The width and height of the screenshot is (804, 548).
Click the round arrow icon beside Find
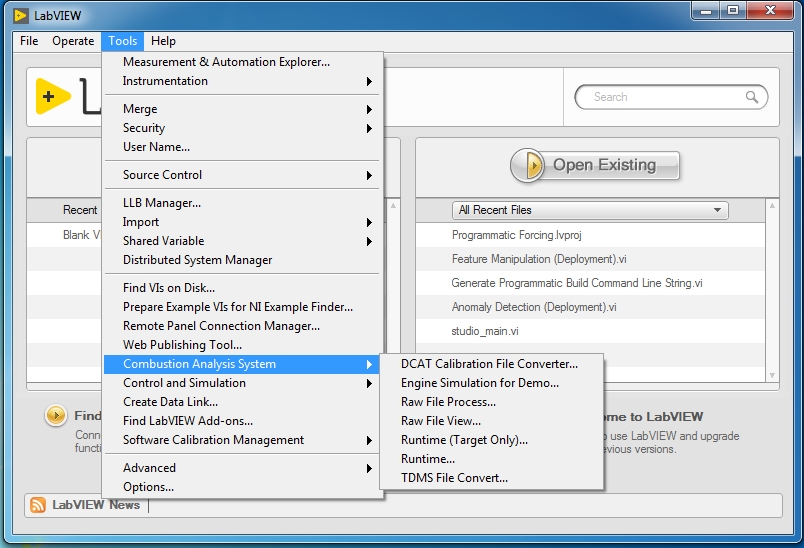point(55,415)
